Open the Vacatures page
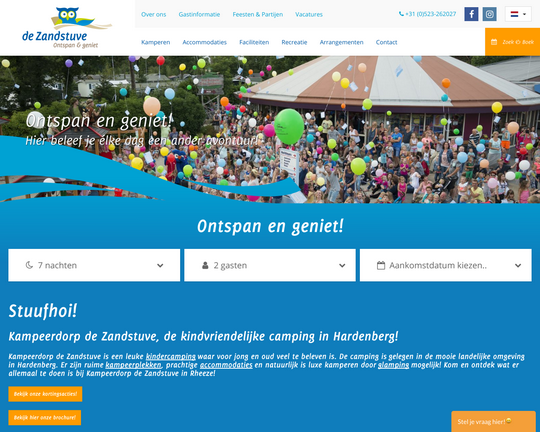The width and height of the screenshot is (540, 432). tap(309, 14)
